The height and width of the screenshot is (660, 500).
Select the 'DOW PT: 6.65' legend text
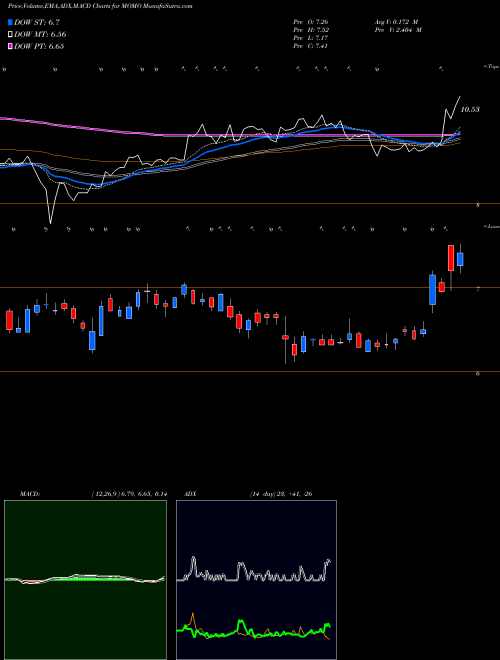(x=39, y=46)
